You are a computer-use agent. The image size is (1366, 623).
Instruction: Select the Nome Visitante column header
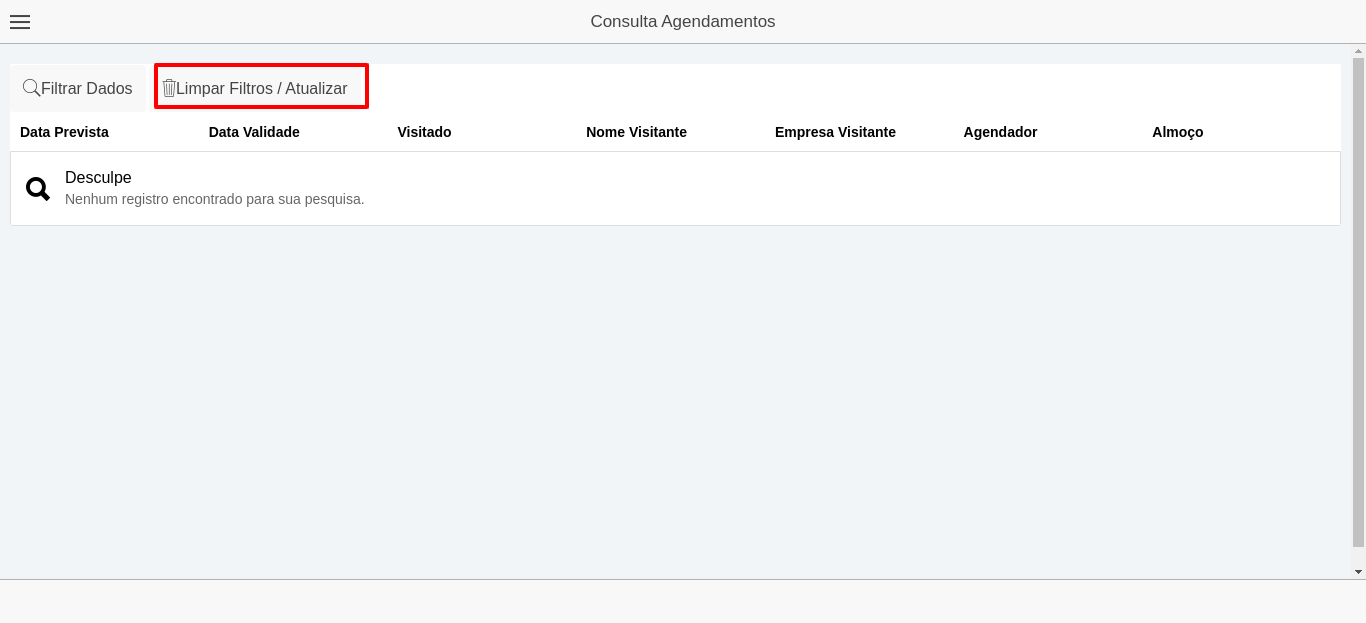click(636, 132)
